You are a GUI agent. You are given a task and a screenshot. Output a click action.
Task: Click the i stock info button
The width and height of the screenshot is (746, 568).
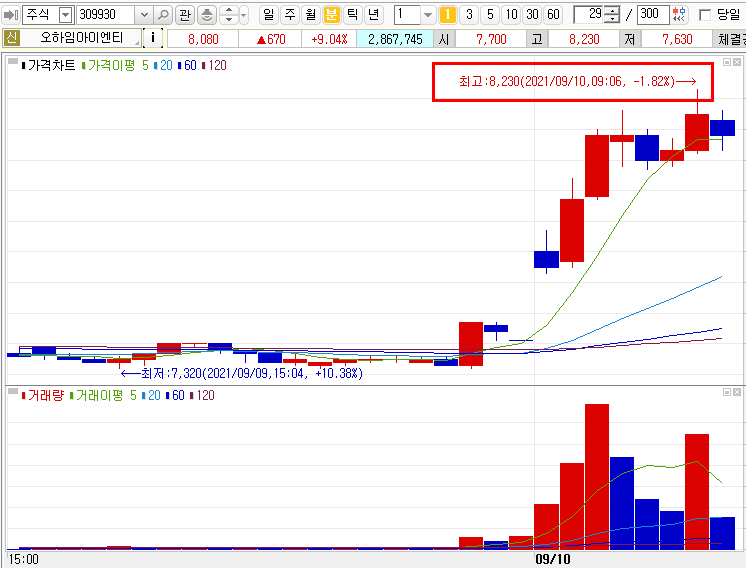(x=153, y=38)
